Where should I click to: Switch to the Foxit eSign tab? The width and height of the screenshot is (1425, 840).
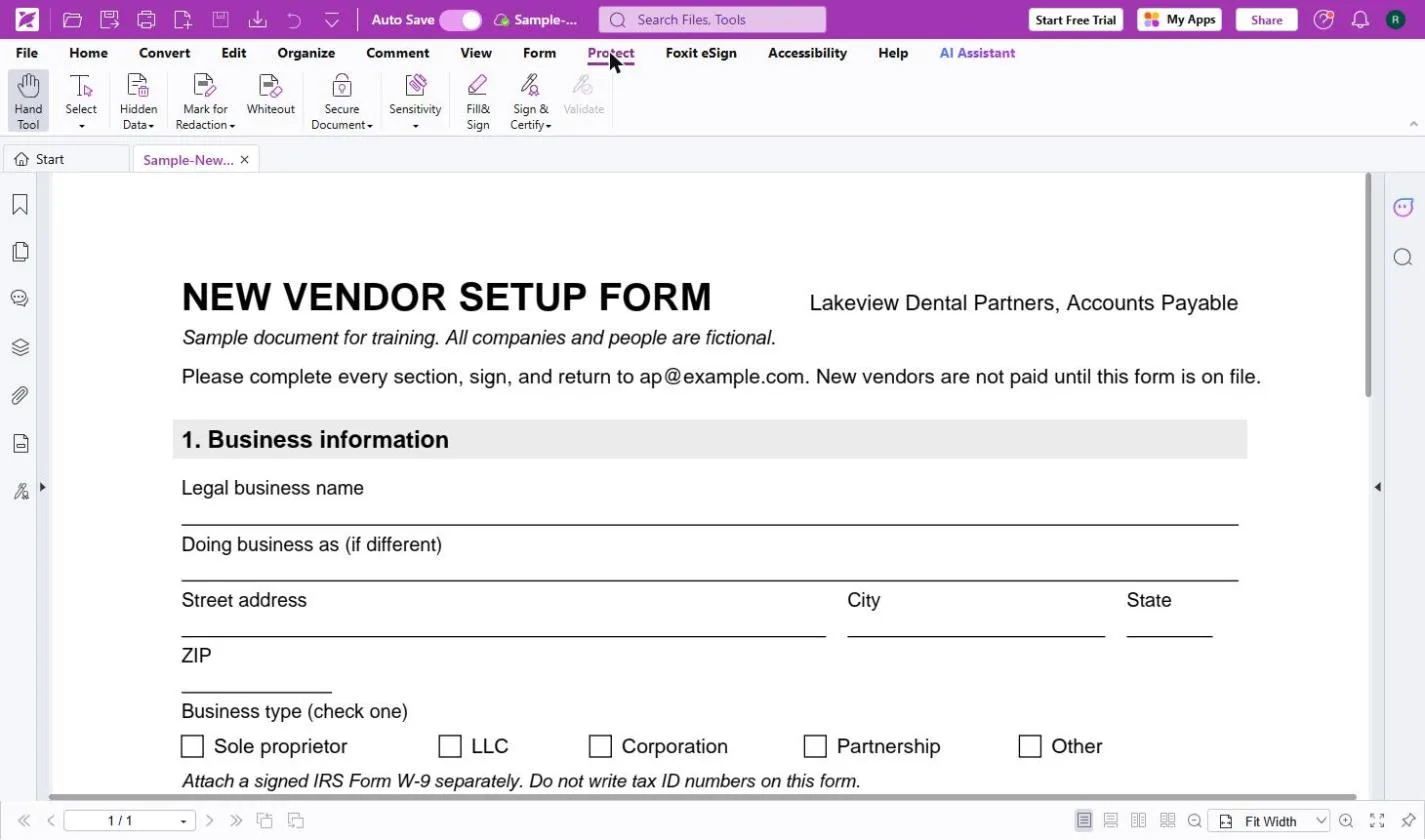[701, 53]
